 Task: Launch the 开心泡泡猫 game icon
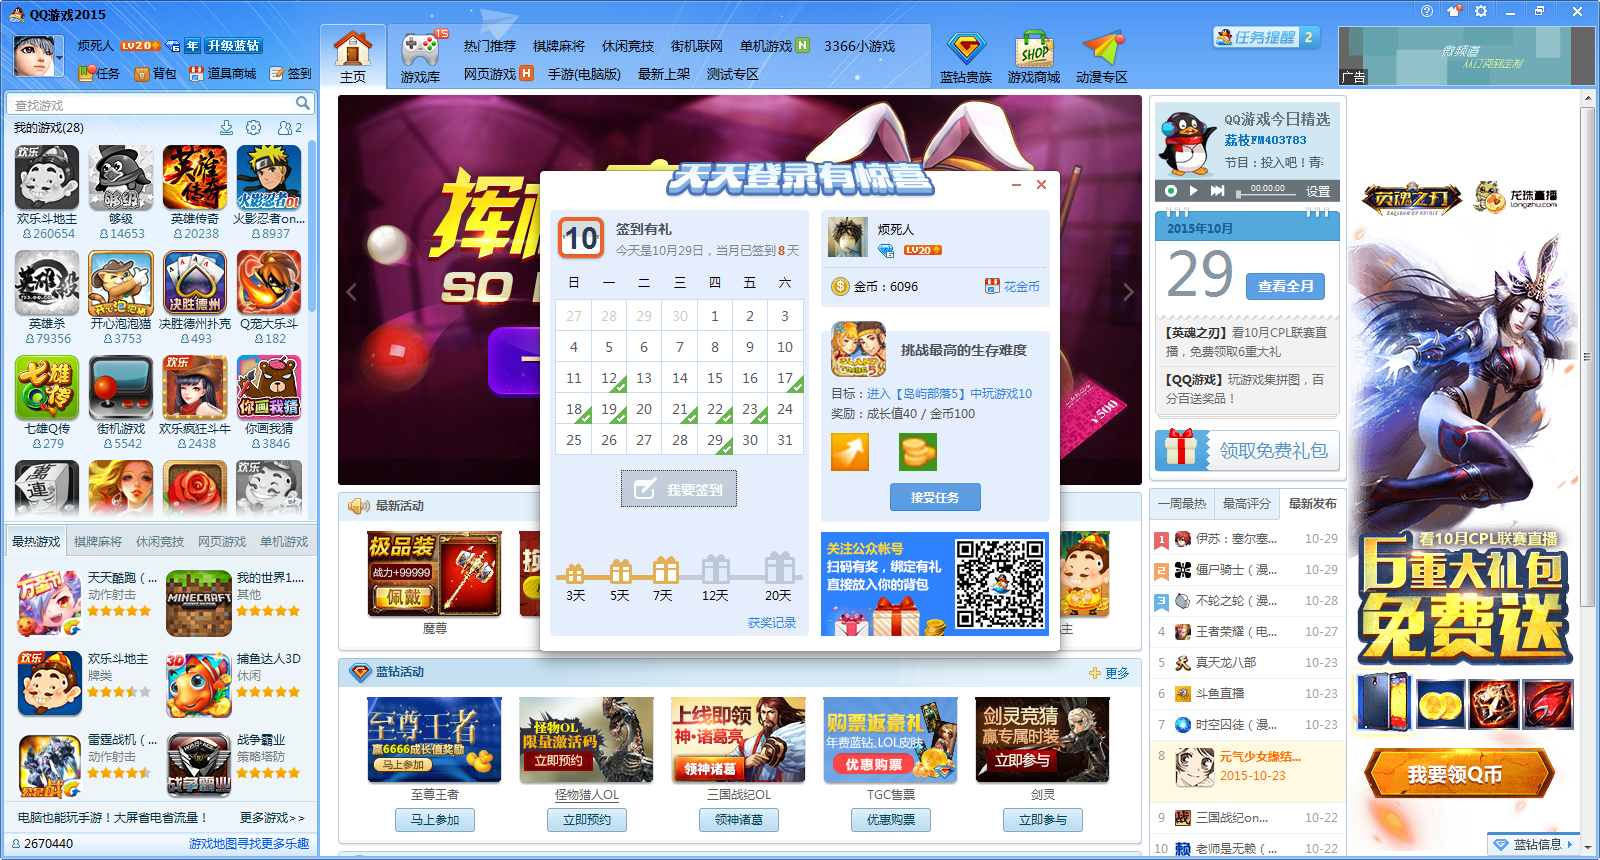(x=121, y=282)
